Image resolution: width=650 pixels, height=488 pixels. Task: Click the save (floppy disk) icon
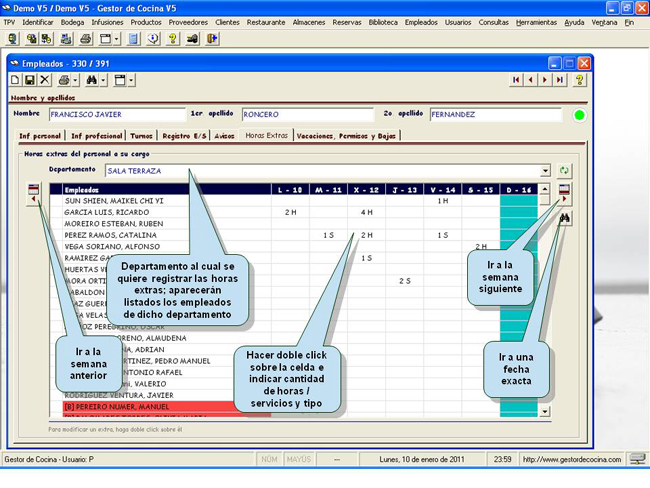click(29, 80)
